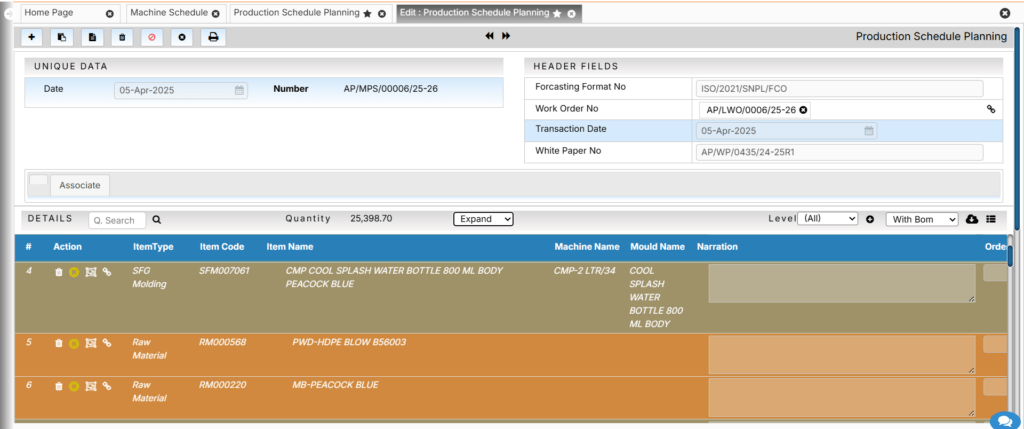
Task: Open calendar icon for the Date field
Action: pos(239,91)
